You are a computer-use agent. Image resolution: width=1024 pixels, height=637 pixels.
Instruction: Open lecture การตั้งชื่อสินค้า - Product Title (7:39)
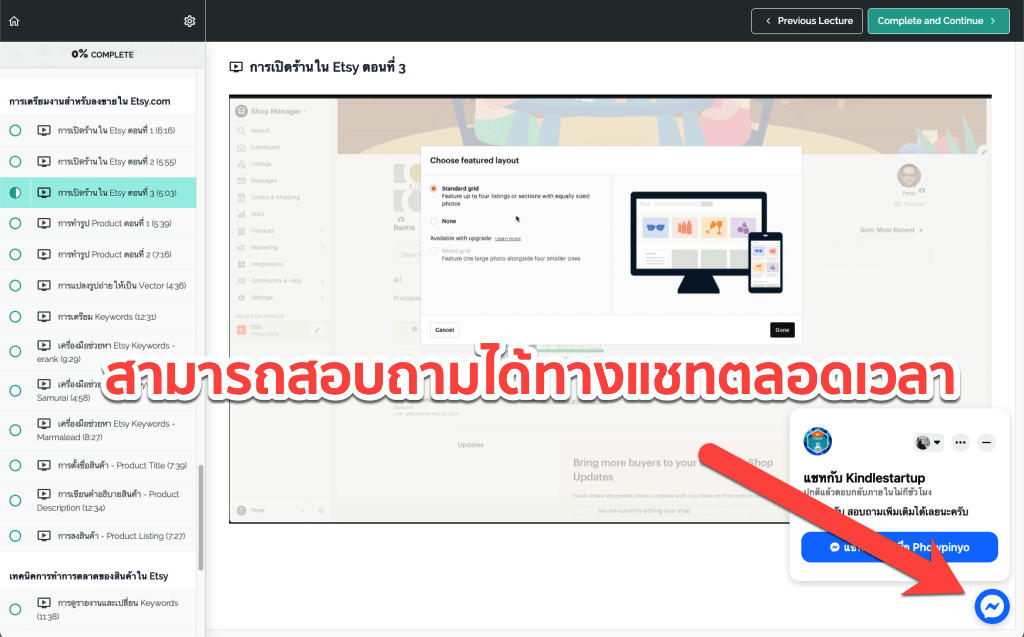98,465
